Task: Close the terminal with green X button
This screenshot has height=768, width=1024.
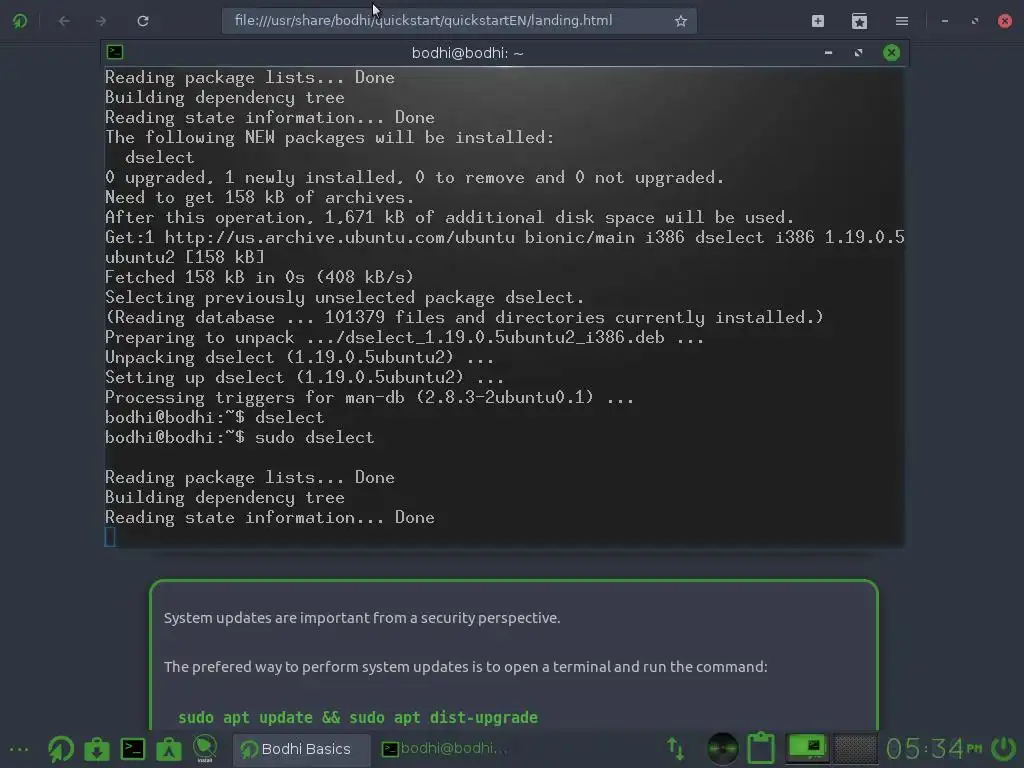Action: (891, 52)
